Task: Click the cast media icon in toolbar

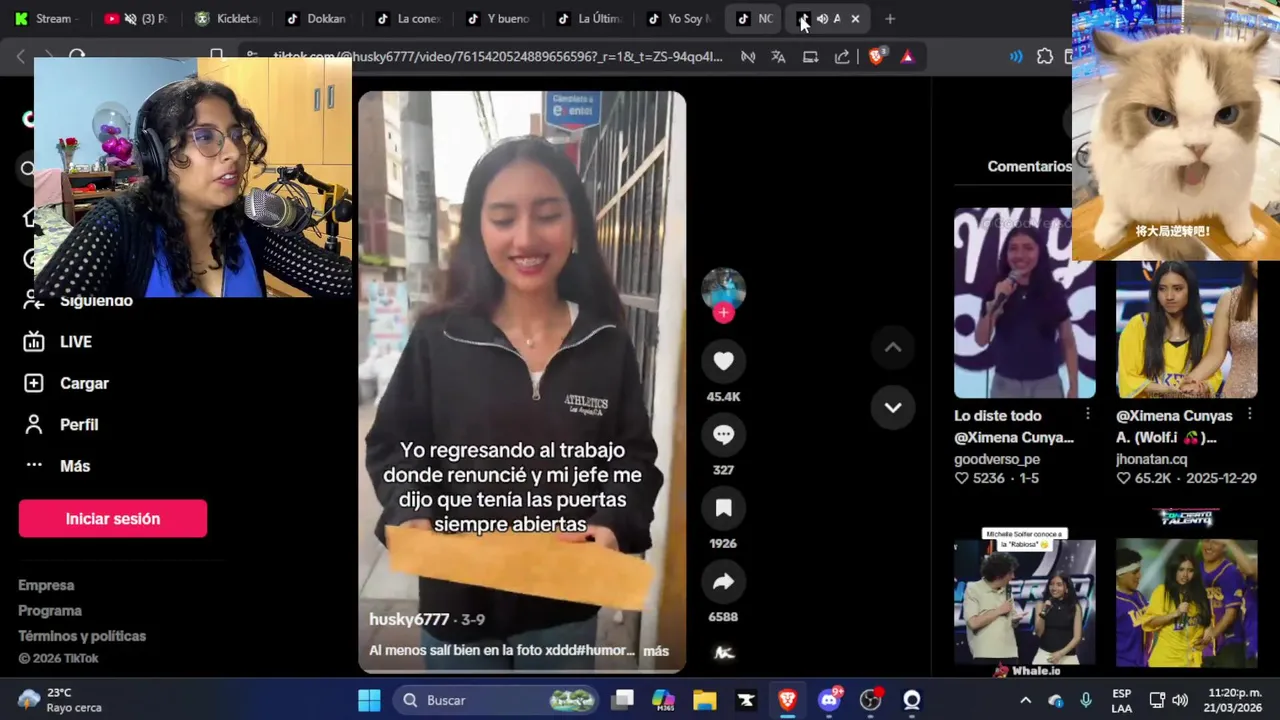Action: [x=810, y=57]
